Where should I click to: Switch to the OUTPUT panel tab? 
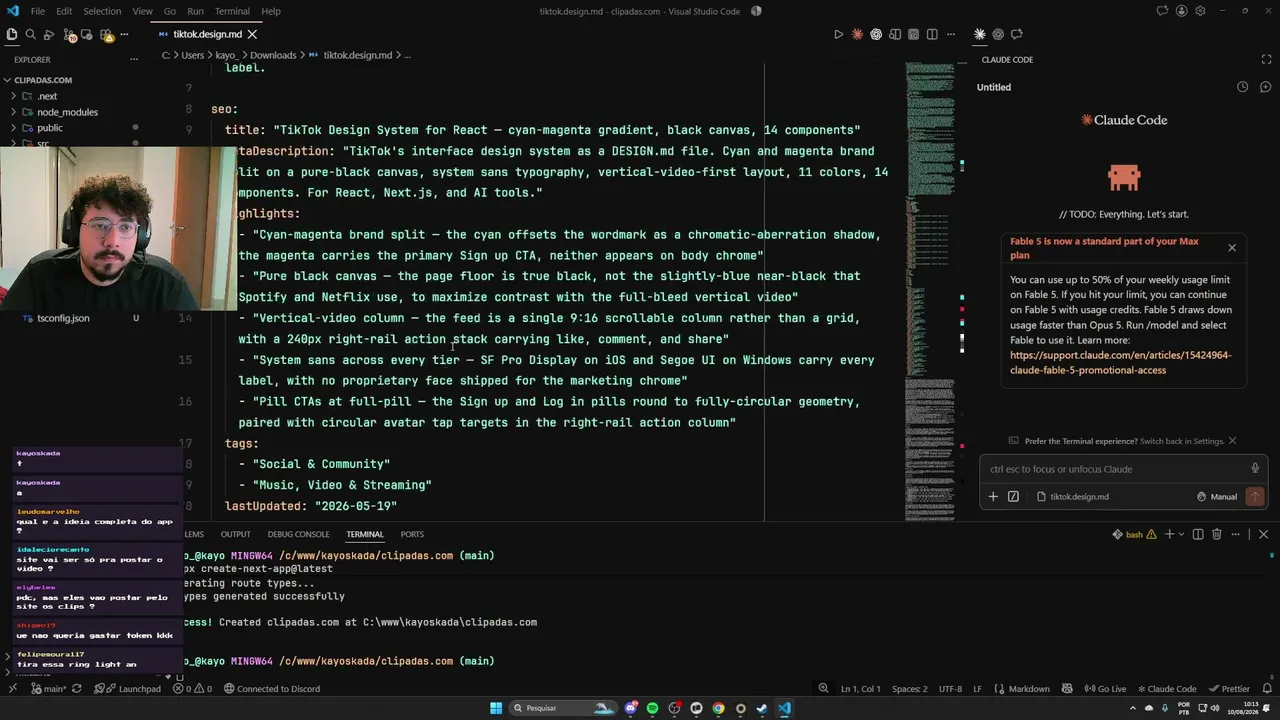(x=235, y=534)
